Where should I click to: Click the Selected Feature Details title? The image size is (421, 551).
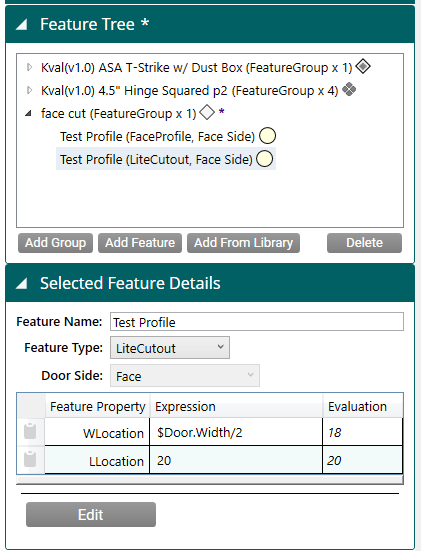(x=130, y=283)
